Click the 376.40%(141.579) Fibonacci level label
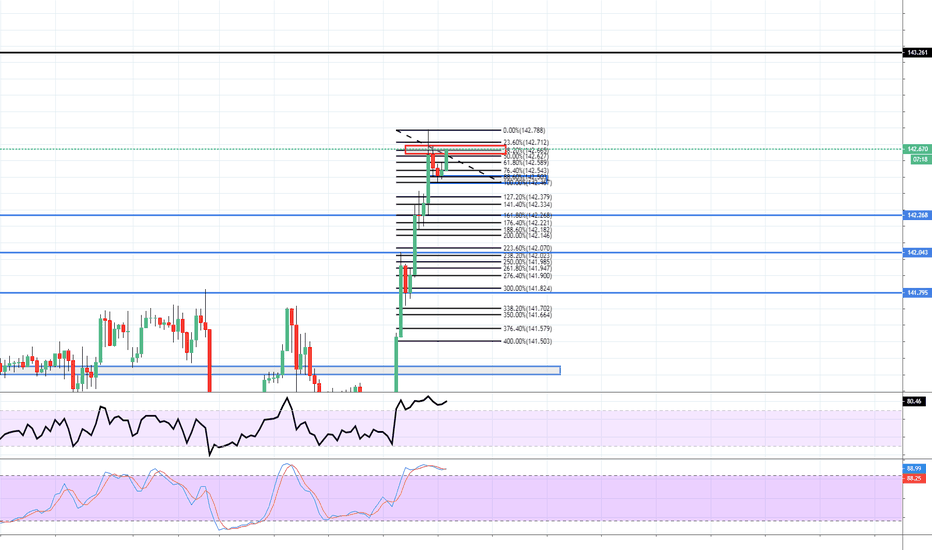The height and width of the screenshot is (550, 932). (528, 328)
